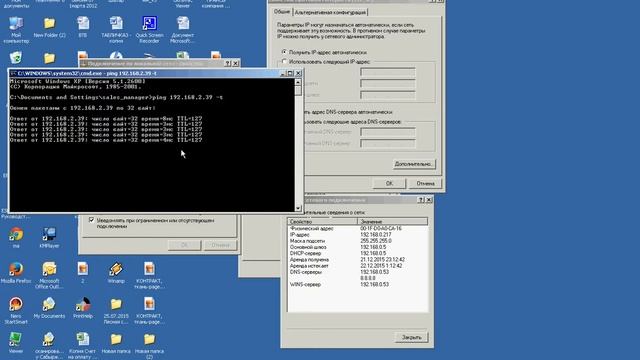Select the Основной шлюз row
Image resolution: width=640 pixels, height=360 pixels.
[358, 247]
